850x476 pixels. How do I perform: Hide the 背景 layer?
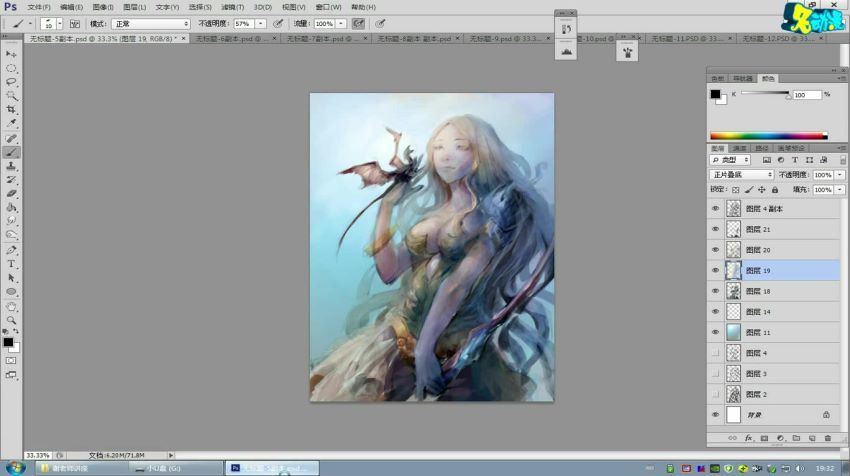[x=716, y=415]
